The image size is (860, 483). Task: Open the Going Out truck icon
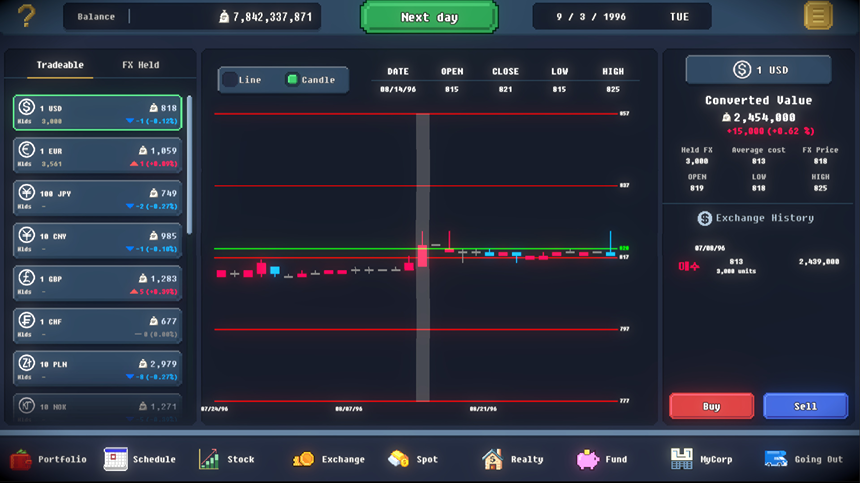776,459
